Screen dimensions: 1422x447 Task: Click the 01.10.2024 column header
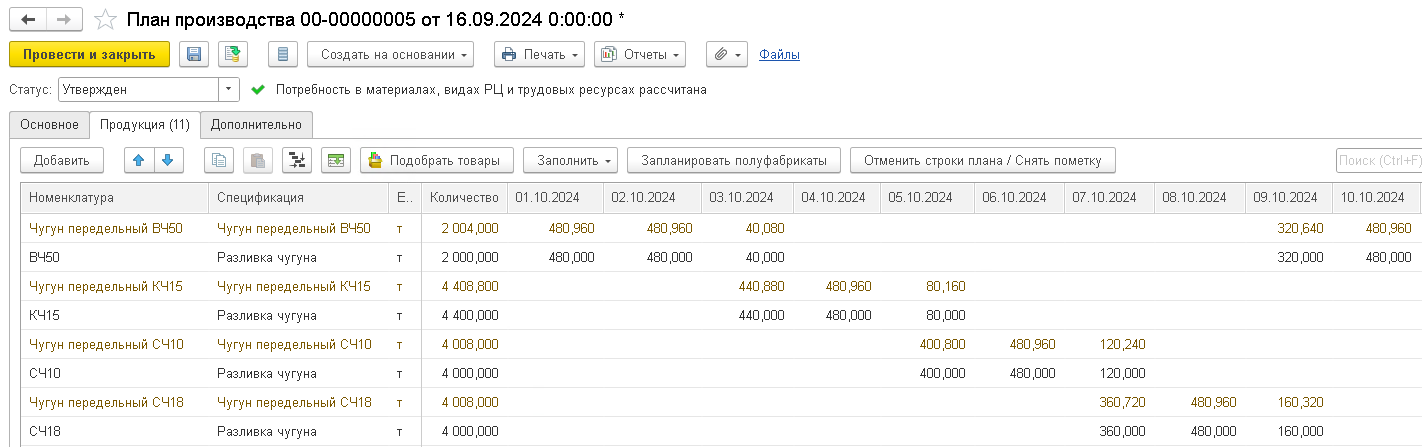(x=554, y=197)
